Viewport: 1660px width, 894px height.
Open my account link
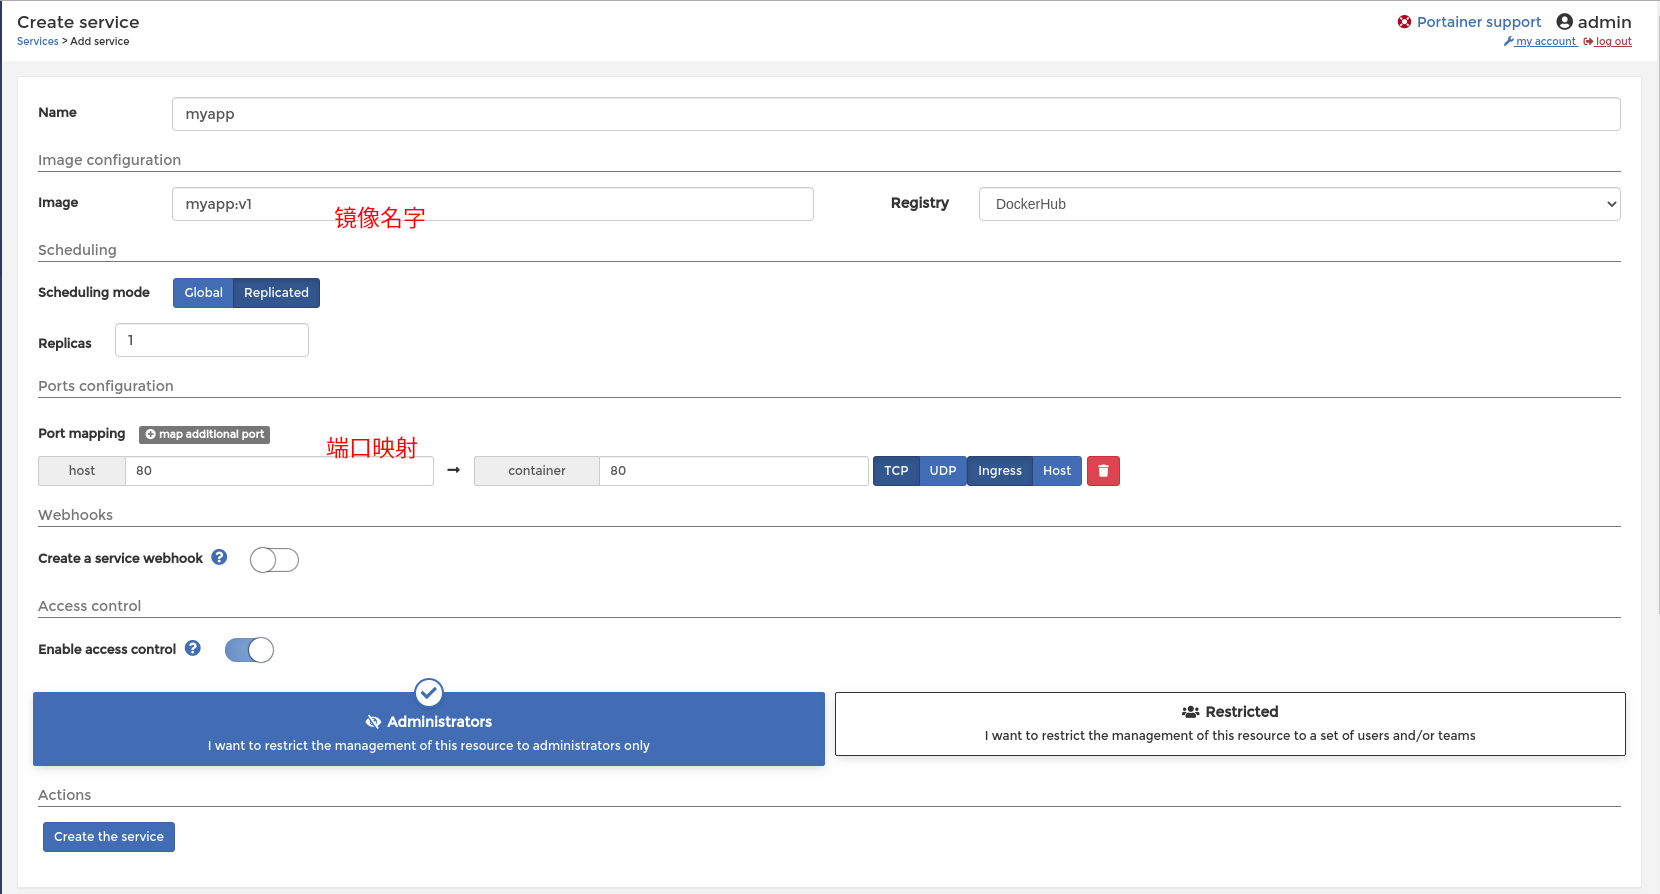pyautogui.click(x=1540, y=42)
